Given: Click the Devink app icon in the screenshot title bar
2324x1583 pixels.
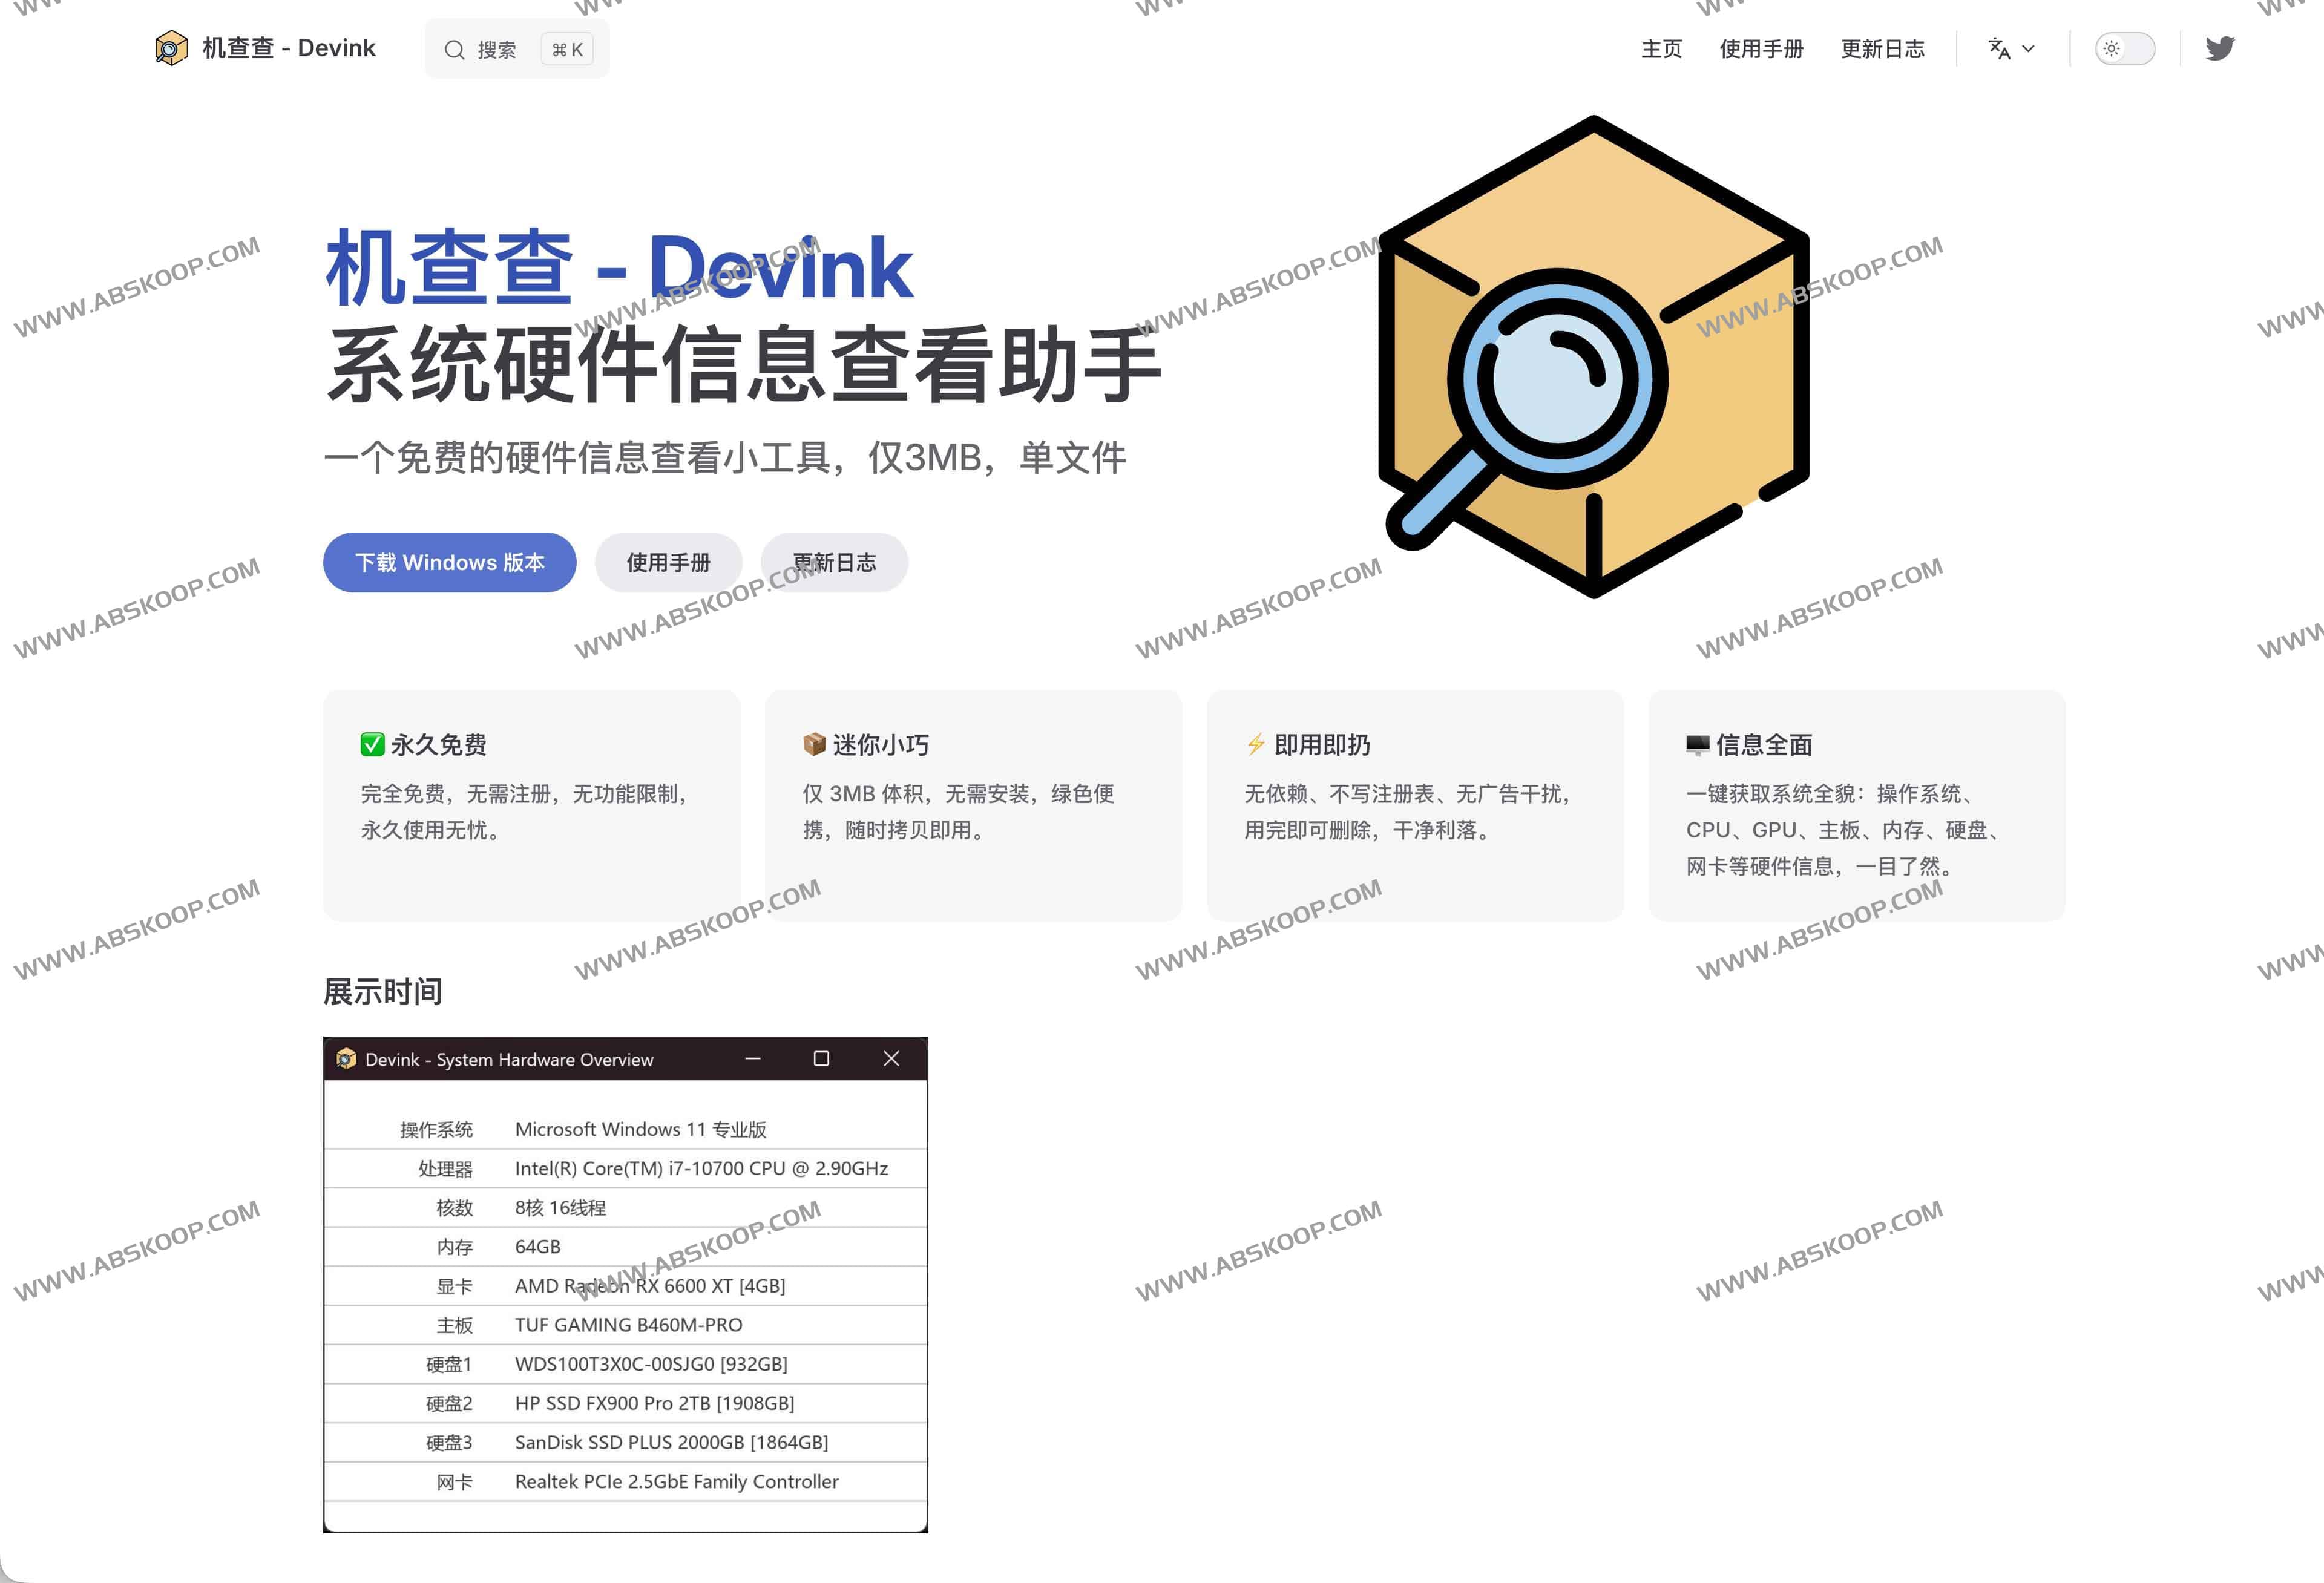Looking at the screenshot, I should pos(347,1058).
